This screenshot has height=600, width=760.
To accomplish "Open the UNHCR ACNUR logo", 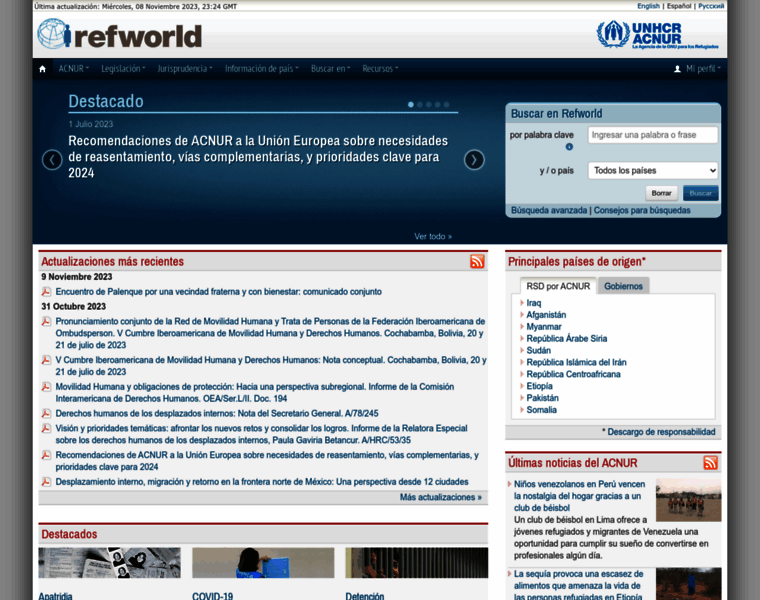I will pyautogui.click(x=658, y=34).
